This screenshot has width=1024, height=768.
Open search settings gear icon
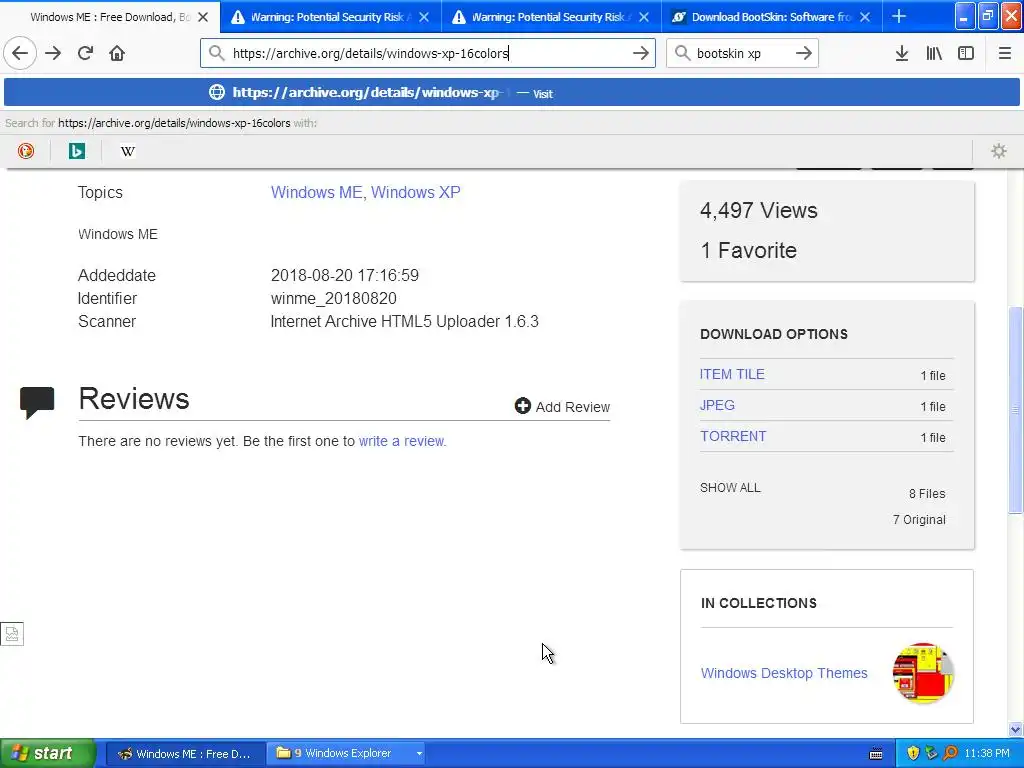[999, 151]
